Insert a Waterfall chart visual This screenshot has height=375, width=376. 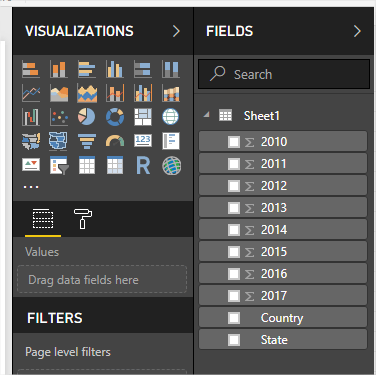click(x=31, y=117)
